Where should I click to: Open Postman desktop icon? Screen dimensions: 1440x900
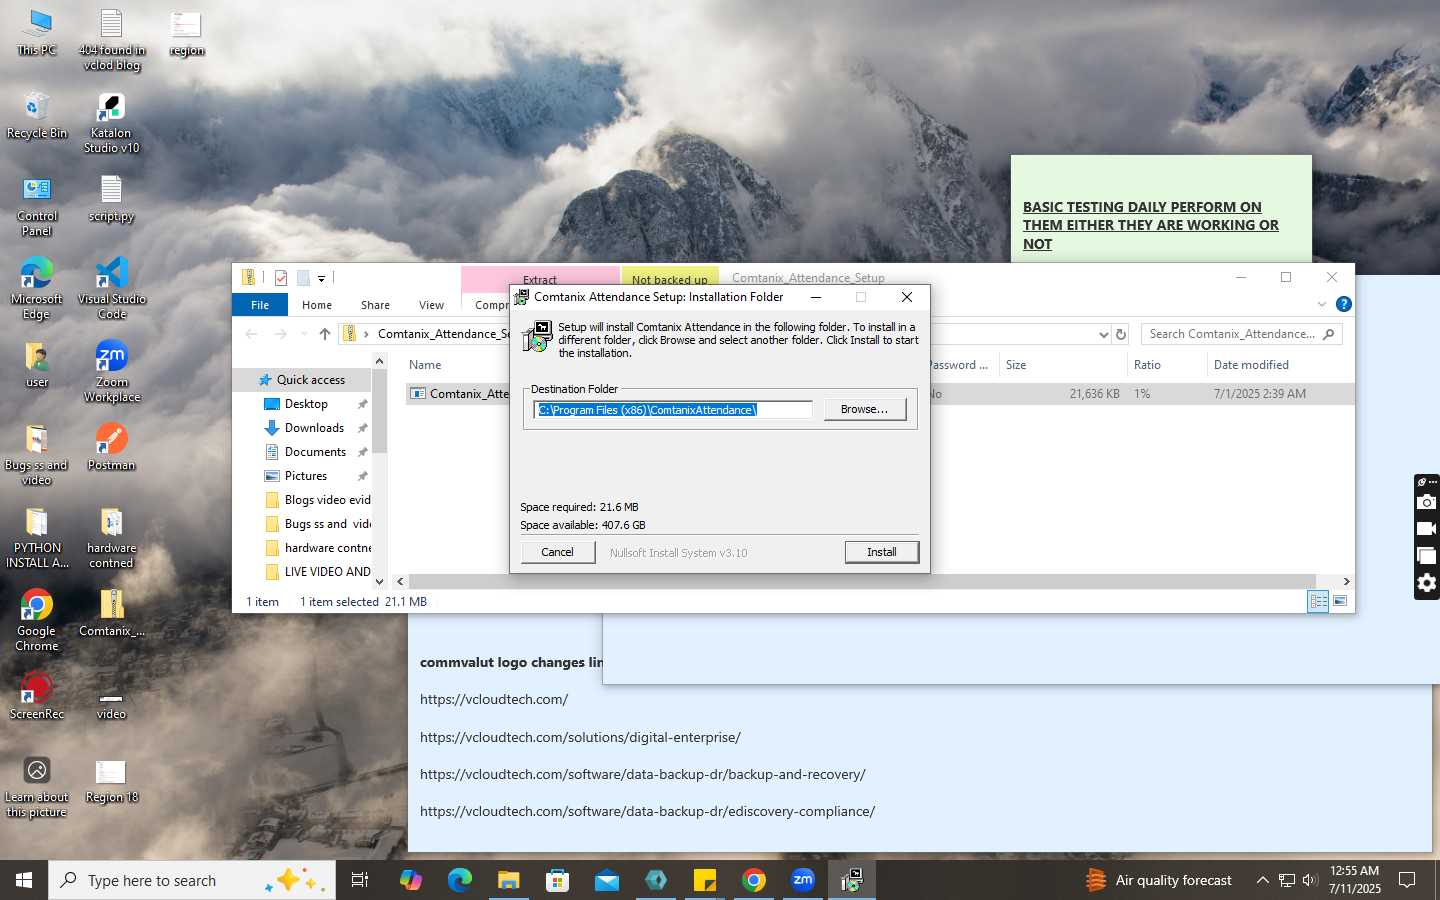click(x=111, y=447)
